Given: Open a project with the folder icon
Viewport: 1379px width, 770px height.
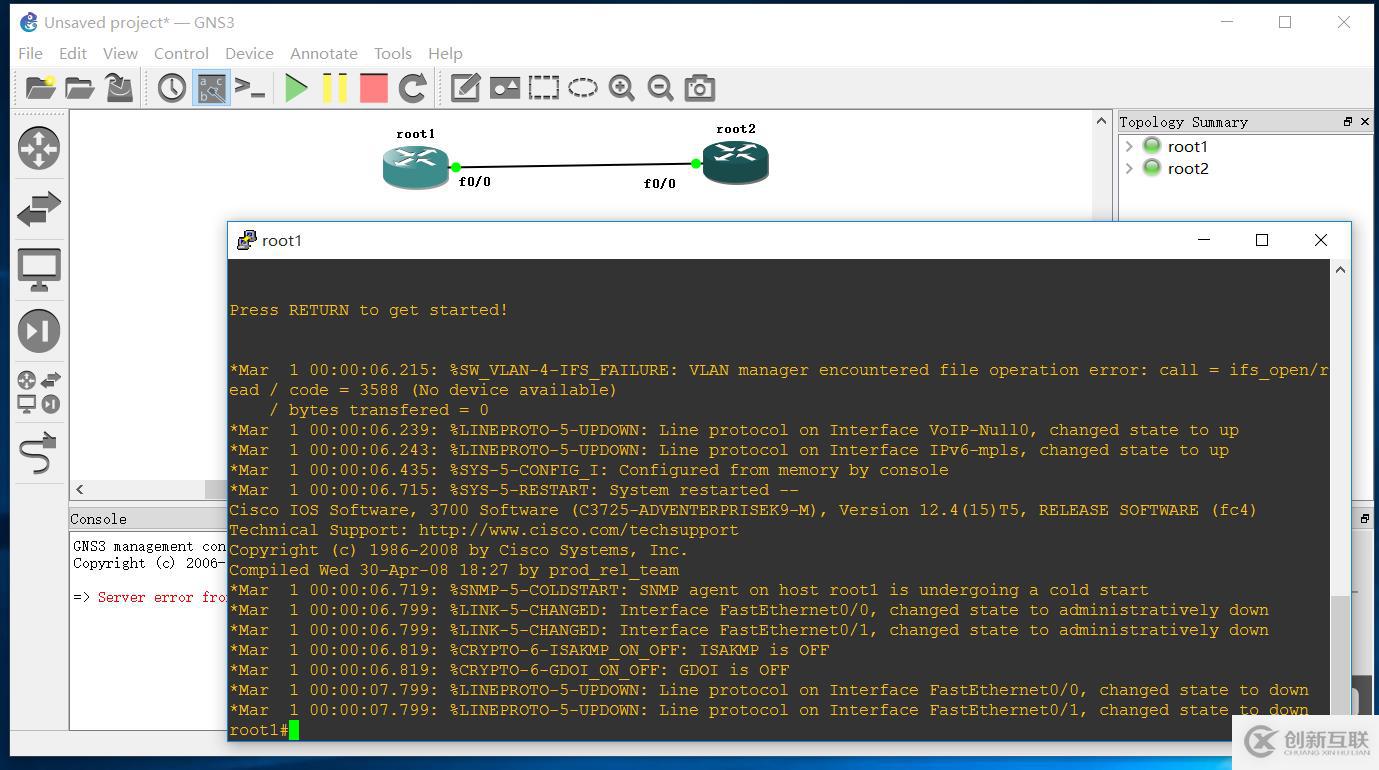Looking at the screenshot, I should pos(79,88).
